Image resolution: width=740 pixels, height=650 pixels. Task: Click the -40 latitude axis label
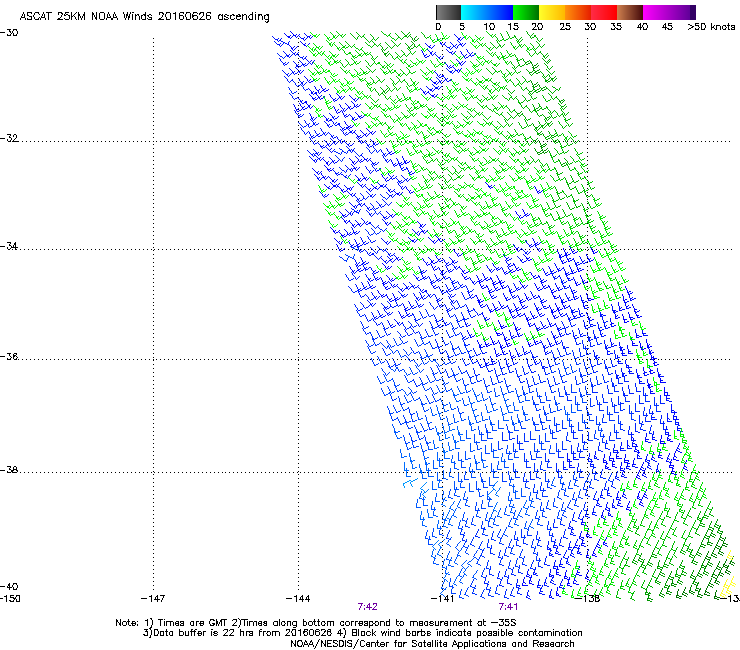[x=9, y=587]
